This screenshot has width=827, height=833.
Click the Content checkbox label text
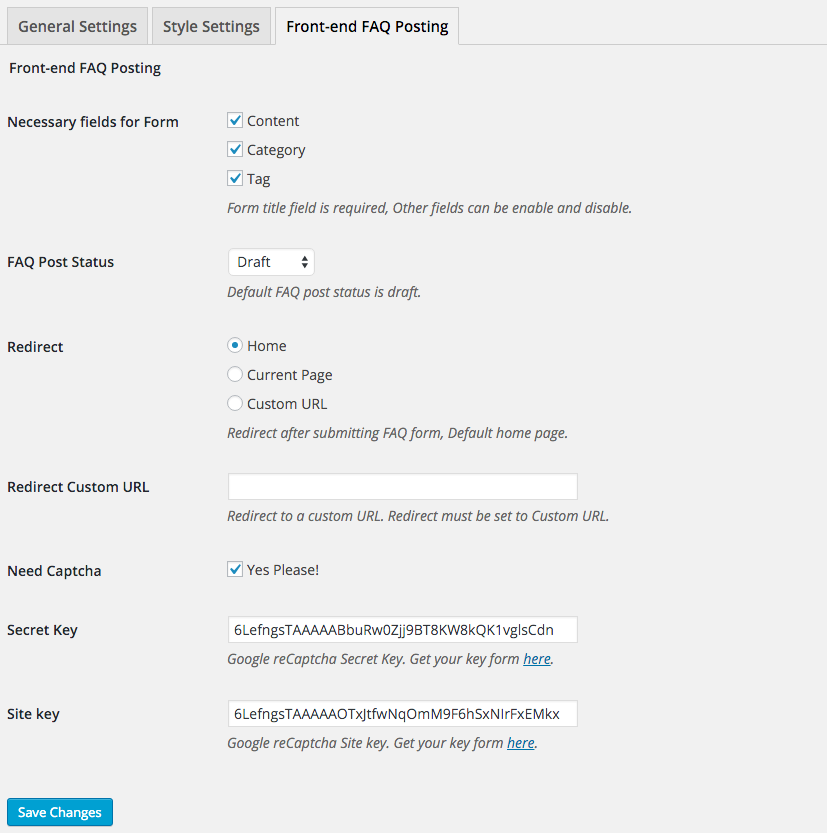point(273,121)
